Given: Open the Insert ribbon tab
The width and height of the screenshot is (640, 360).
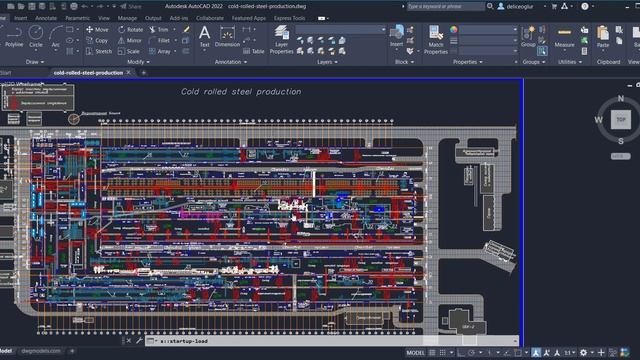Looking at the screenshot, I should (20, 18).
